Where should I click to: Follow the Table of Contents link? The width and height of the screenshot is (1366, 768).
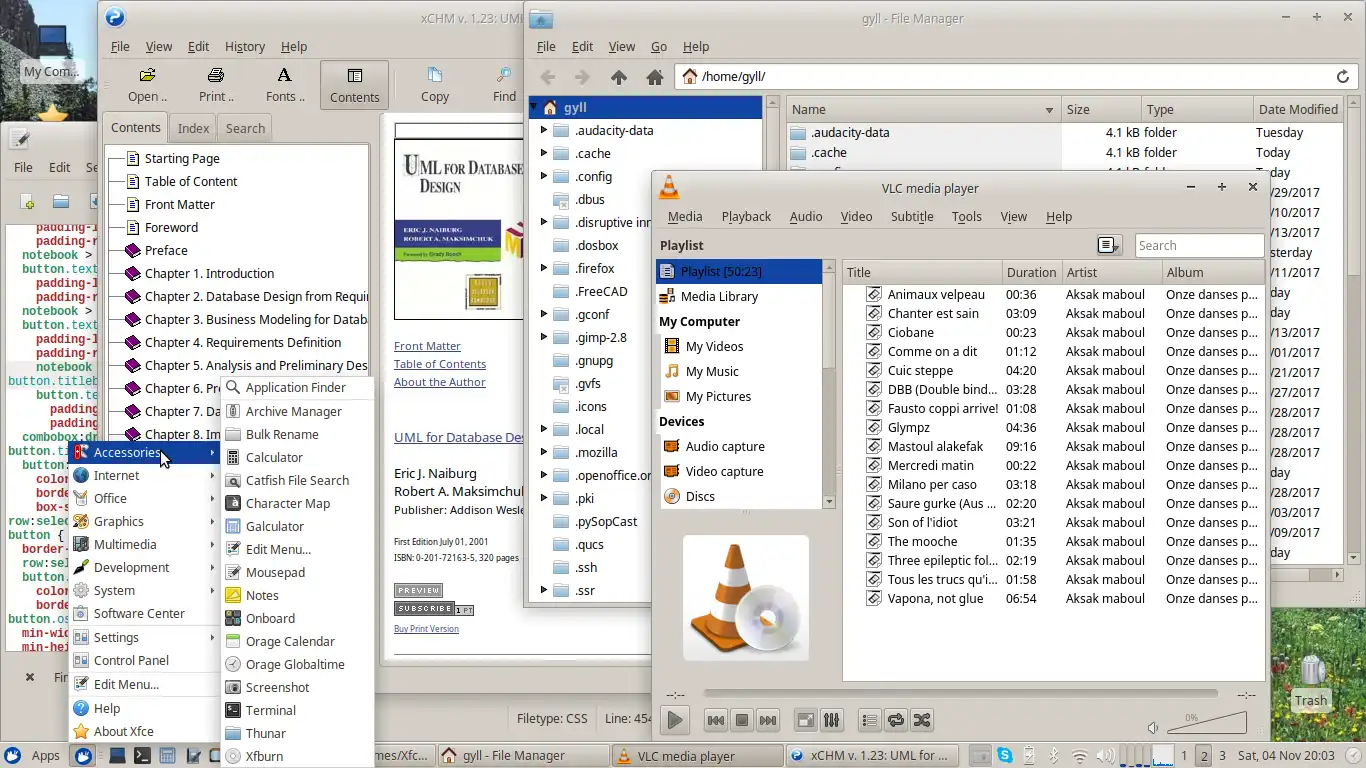(440, 364)
